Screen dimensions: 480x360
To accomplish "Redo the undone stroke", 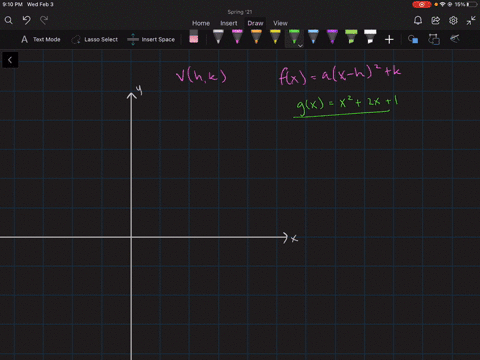I will [44, 21].
